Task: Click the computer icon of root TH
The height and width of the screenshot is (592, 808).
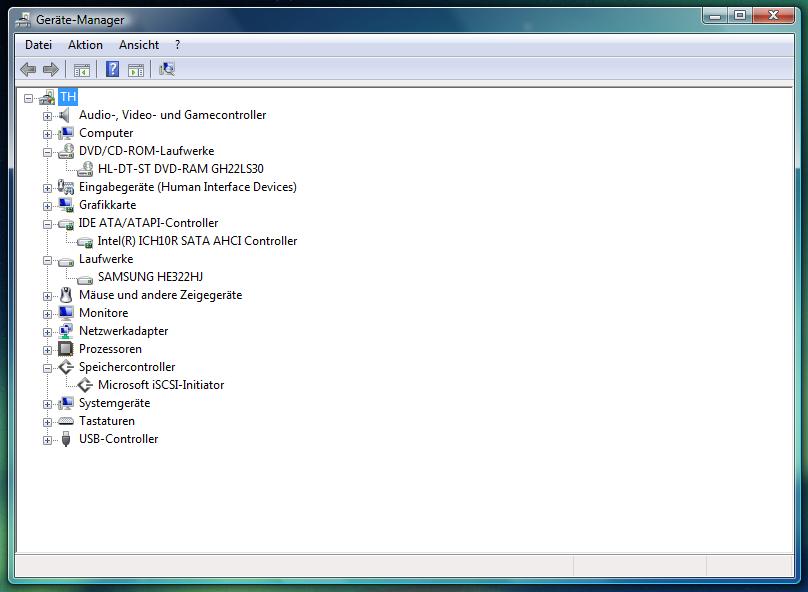Action: click(x=47, y=97)
